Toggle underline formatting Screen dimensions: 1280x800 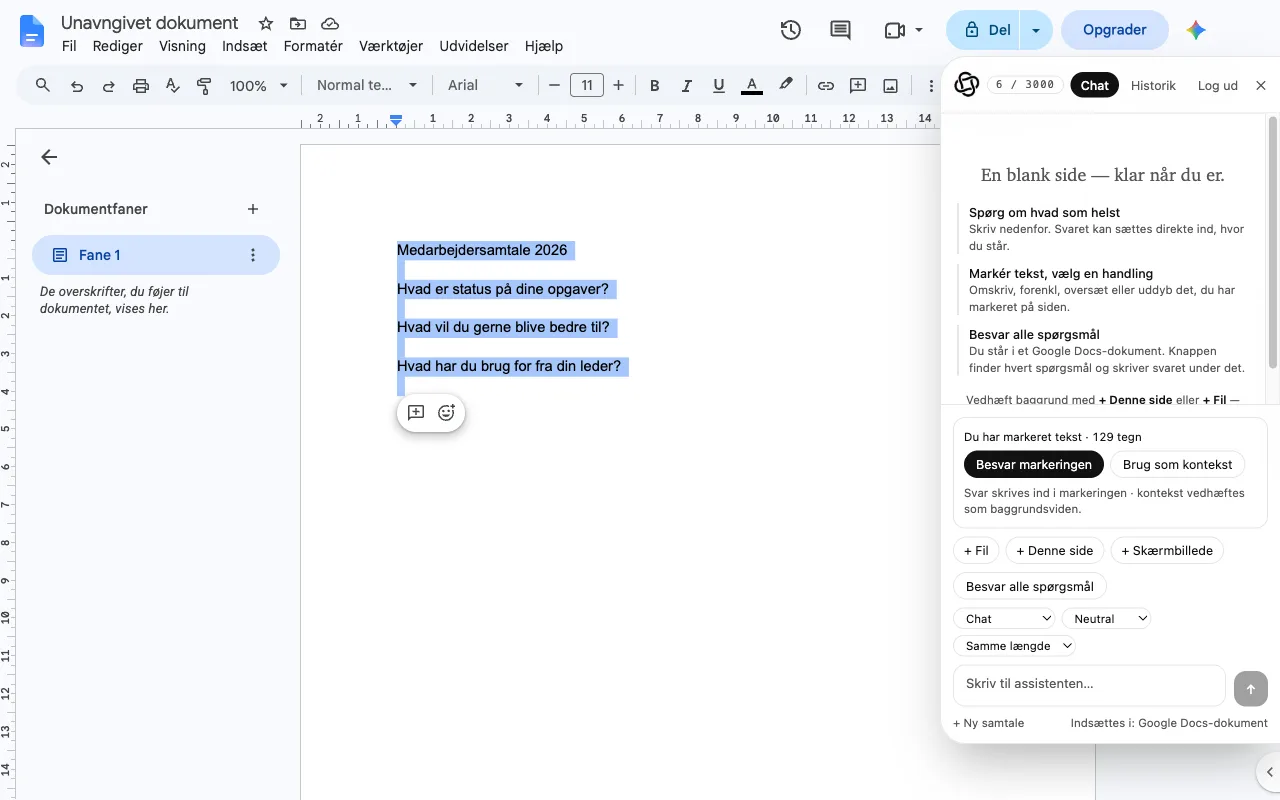pos(718,86)
